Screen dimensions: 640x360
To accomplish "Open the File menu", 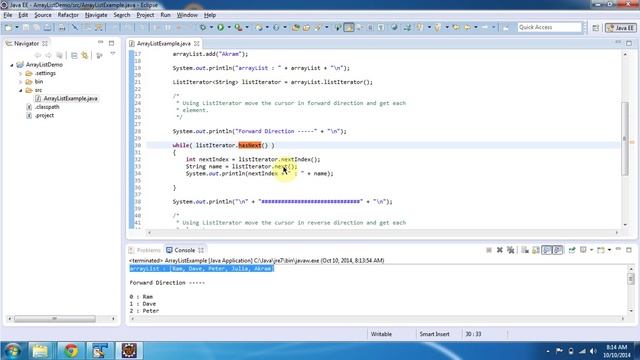I will click(x=8, y=15).
